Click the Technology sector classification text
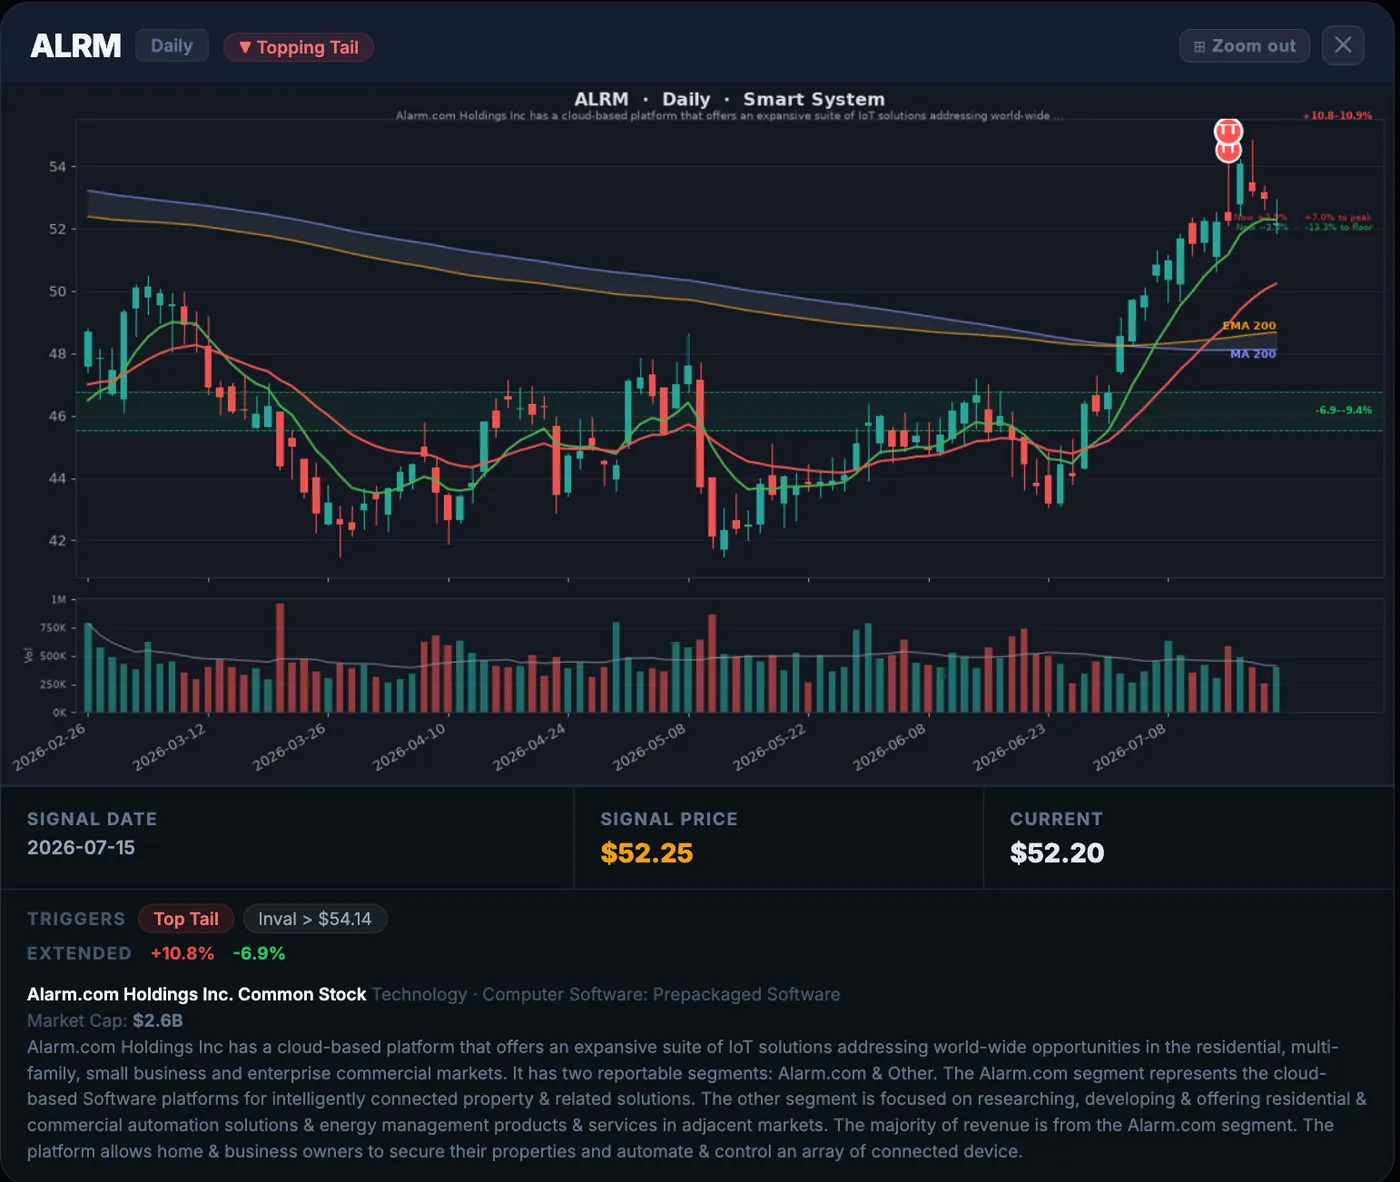Screen dimensions: 1400x1182 tap(419, 994)
